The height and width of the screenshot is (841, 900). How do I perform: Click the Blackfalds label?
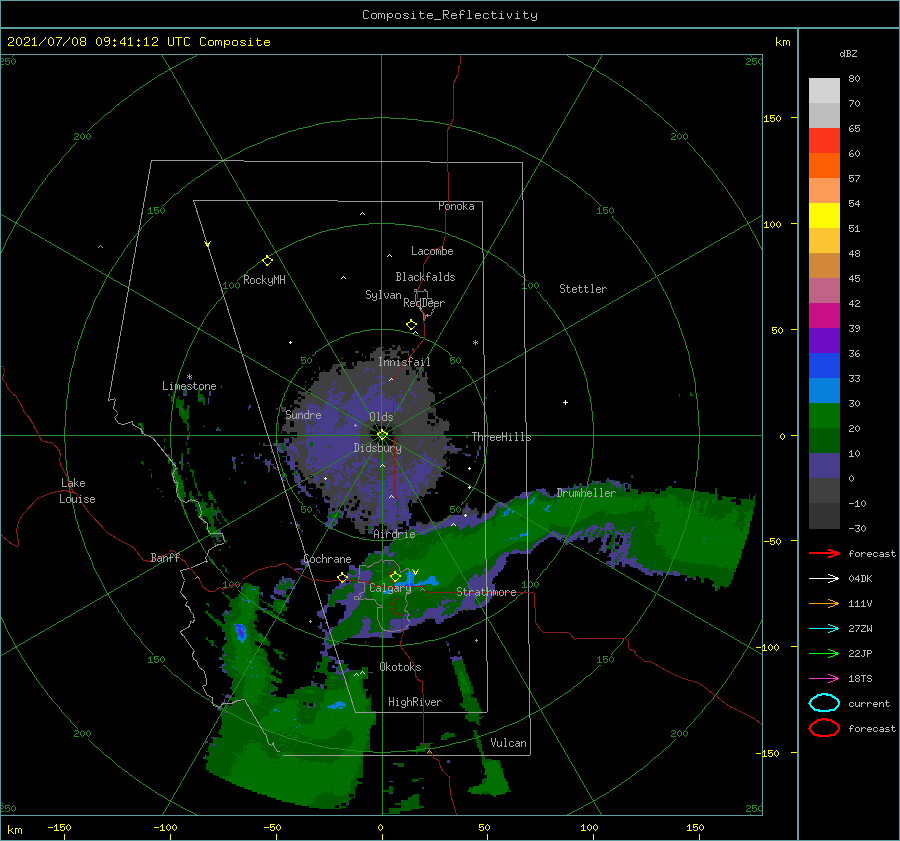tap(425, 277)
